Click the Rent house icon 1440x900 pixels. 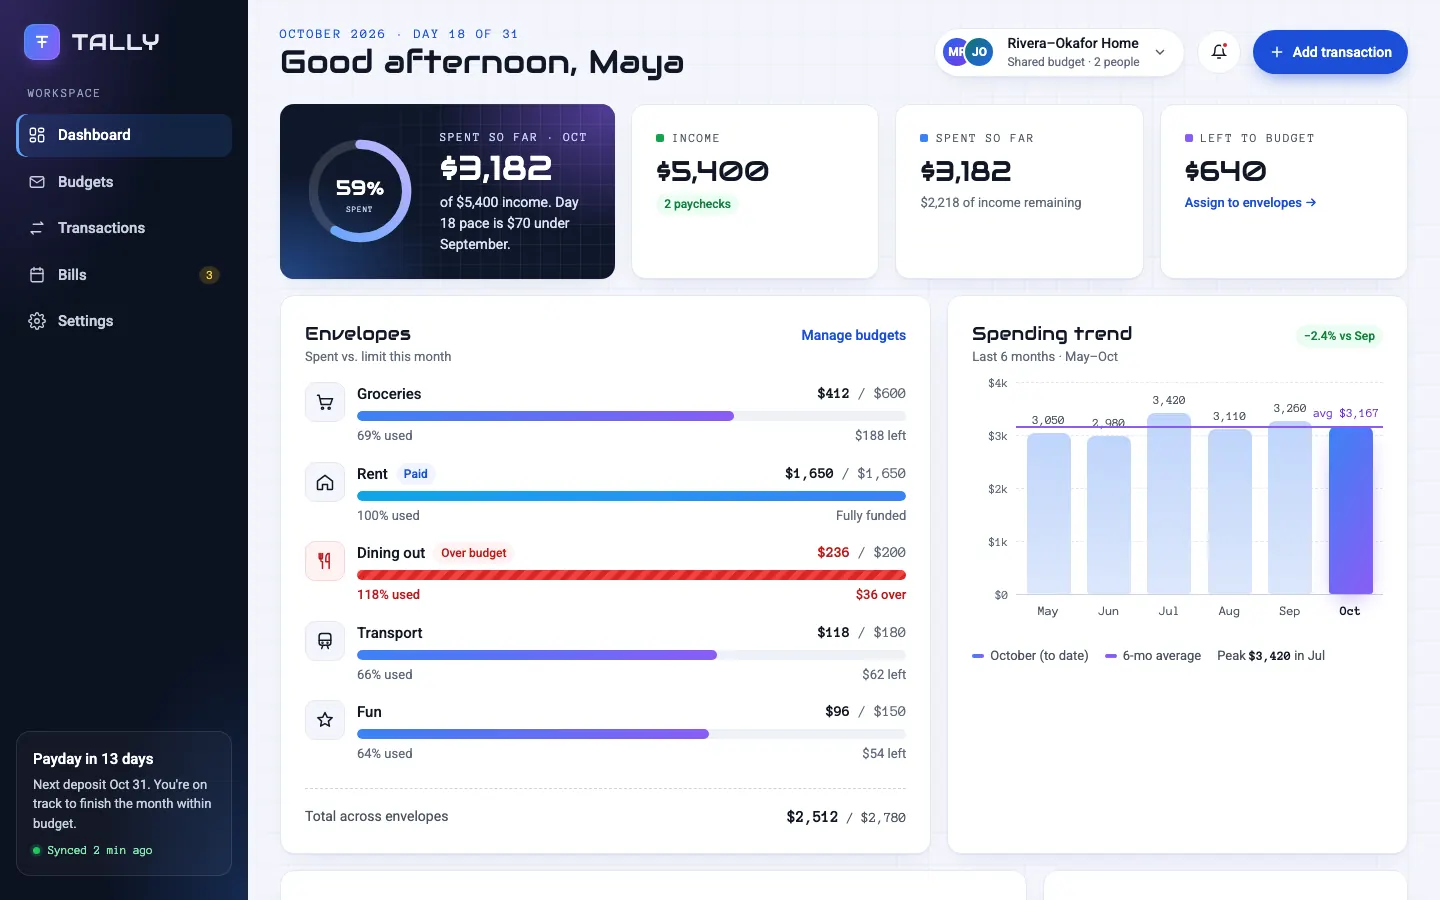click(x=325, y=482)
